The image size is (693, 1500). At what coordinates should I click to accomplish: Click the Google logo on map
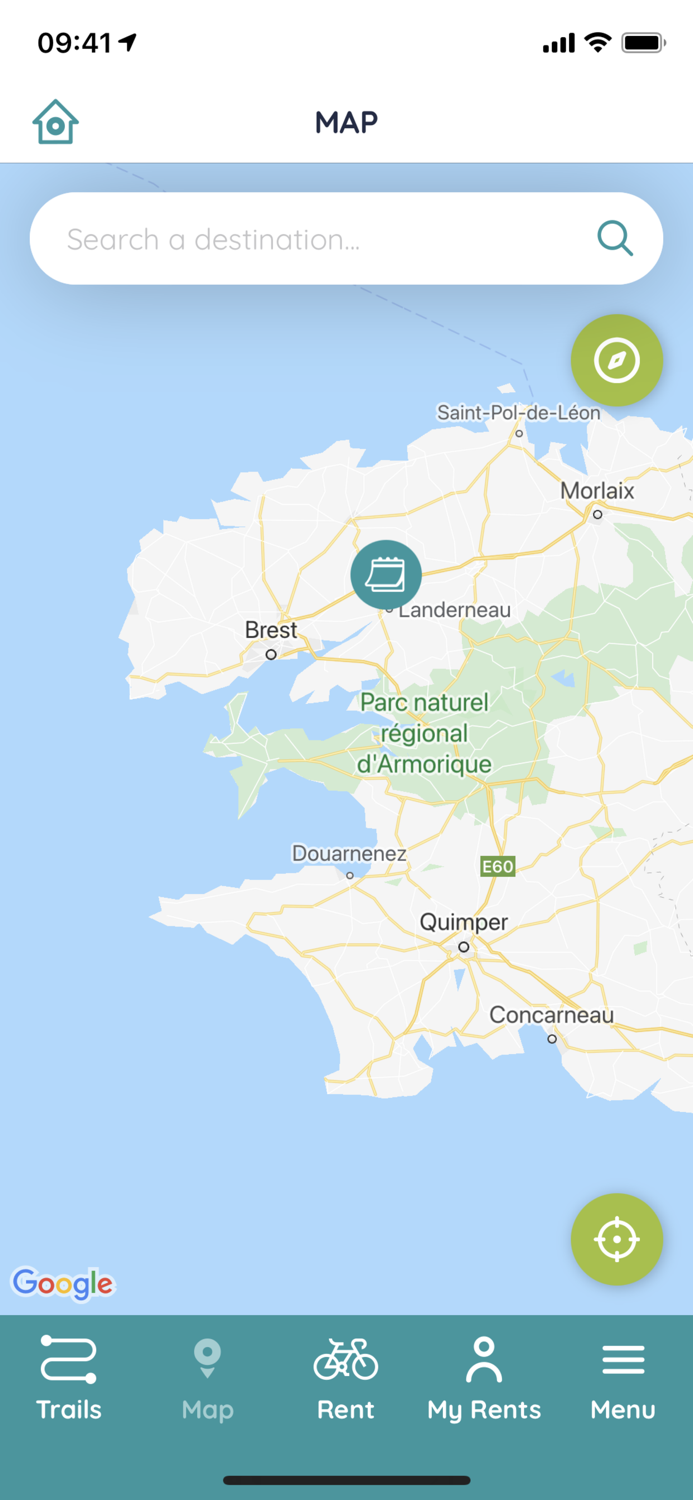[x=63, y=1283]
